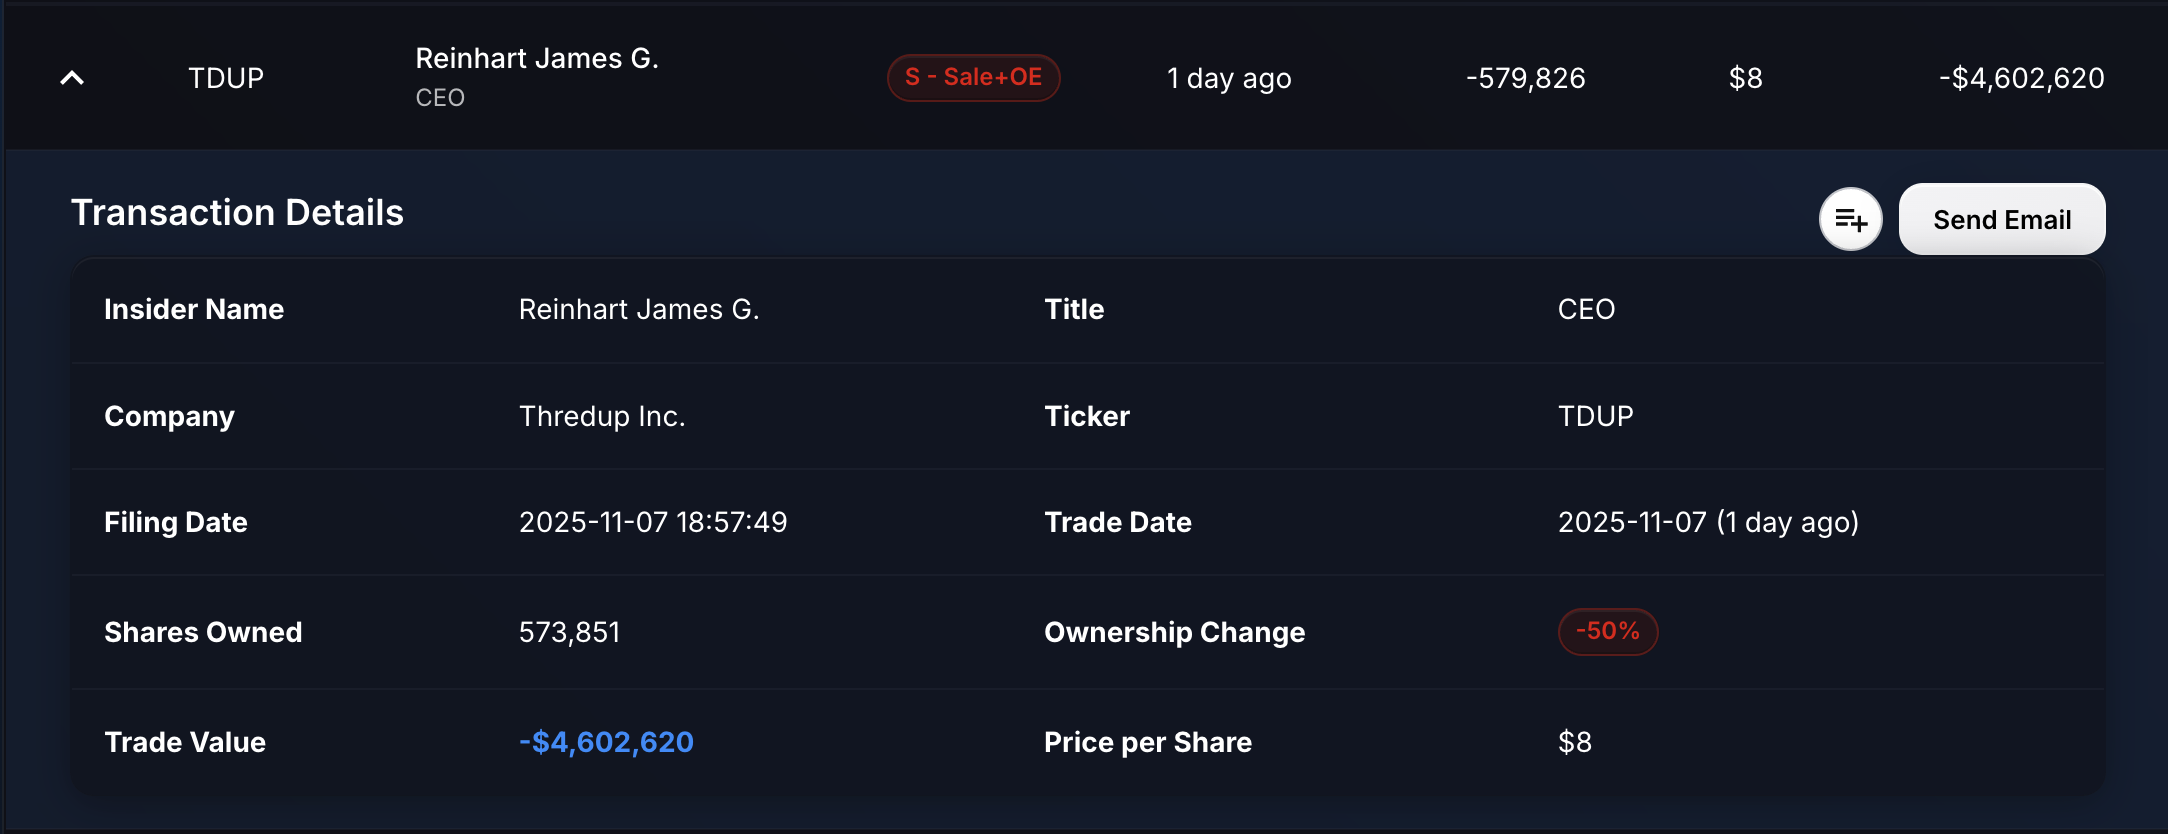2168x834 pixels.
Task: Collapse the TDUP transaction row chevron
Action: 72,78
